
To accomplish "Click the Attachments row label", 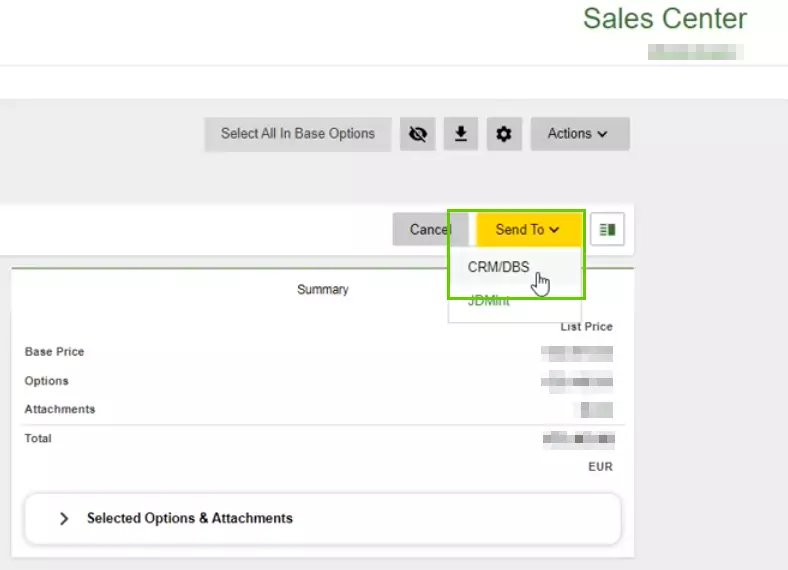I will click(x=60, y=409).
